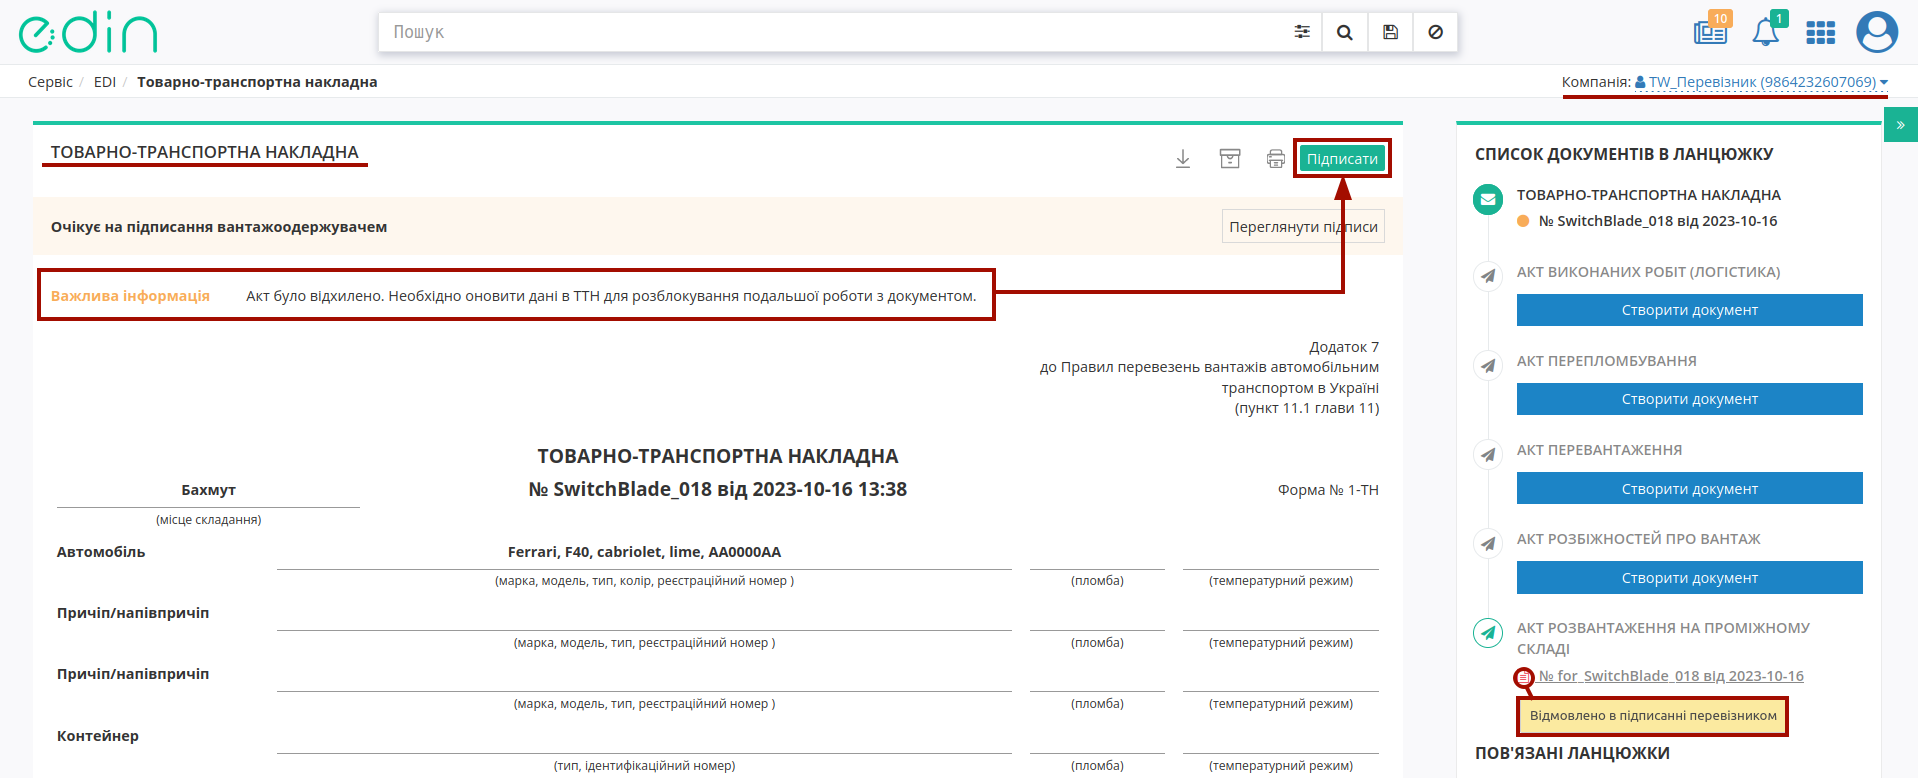Click the red status icon beside for_SwitchBlade_018
Image resolution: width=1918 pixels, height=778 pixels.
1523,677
